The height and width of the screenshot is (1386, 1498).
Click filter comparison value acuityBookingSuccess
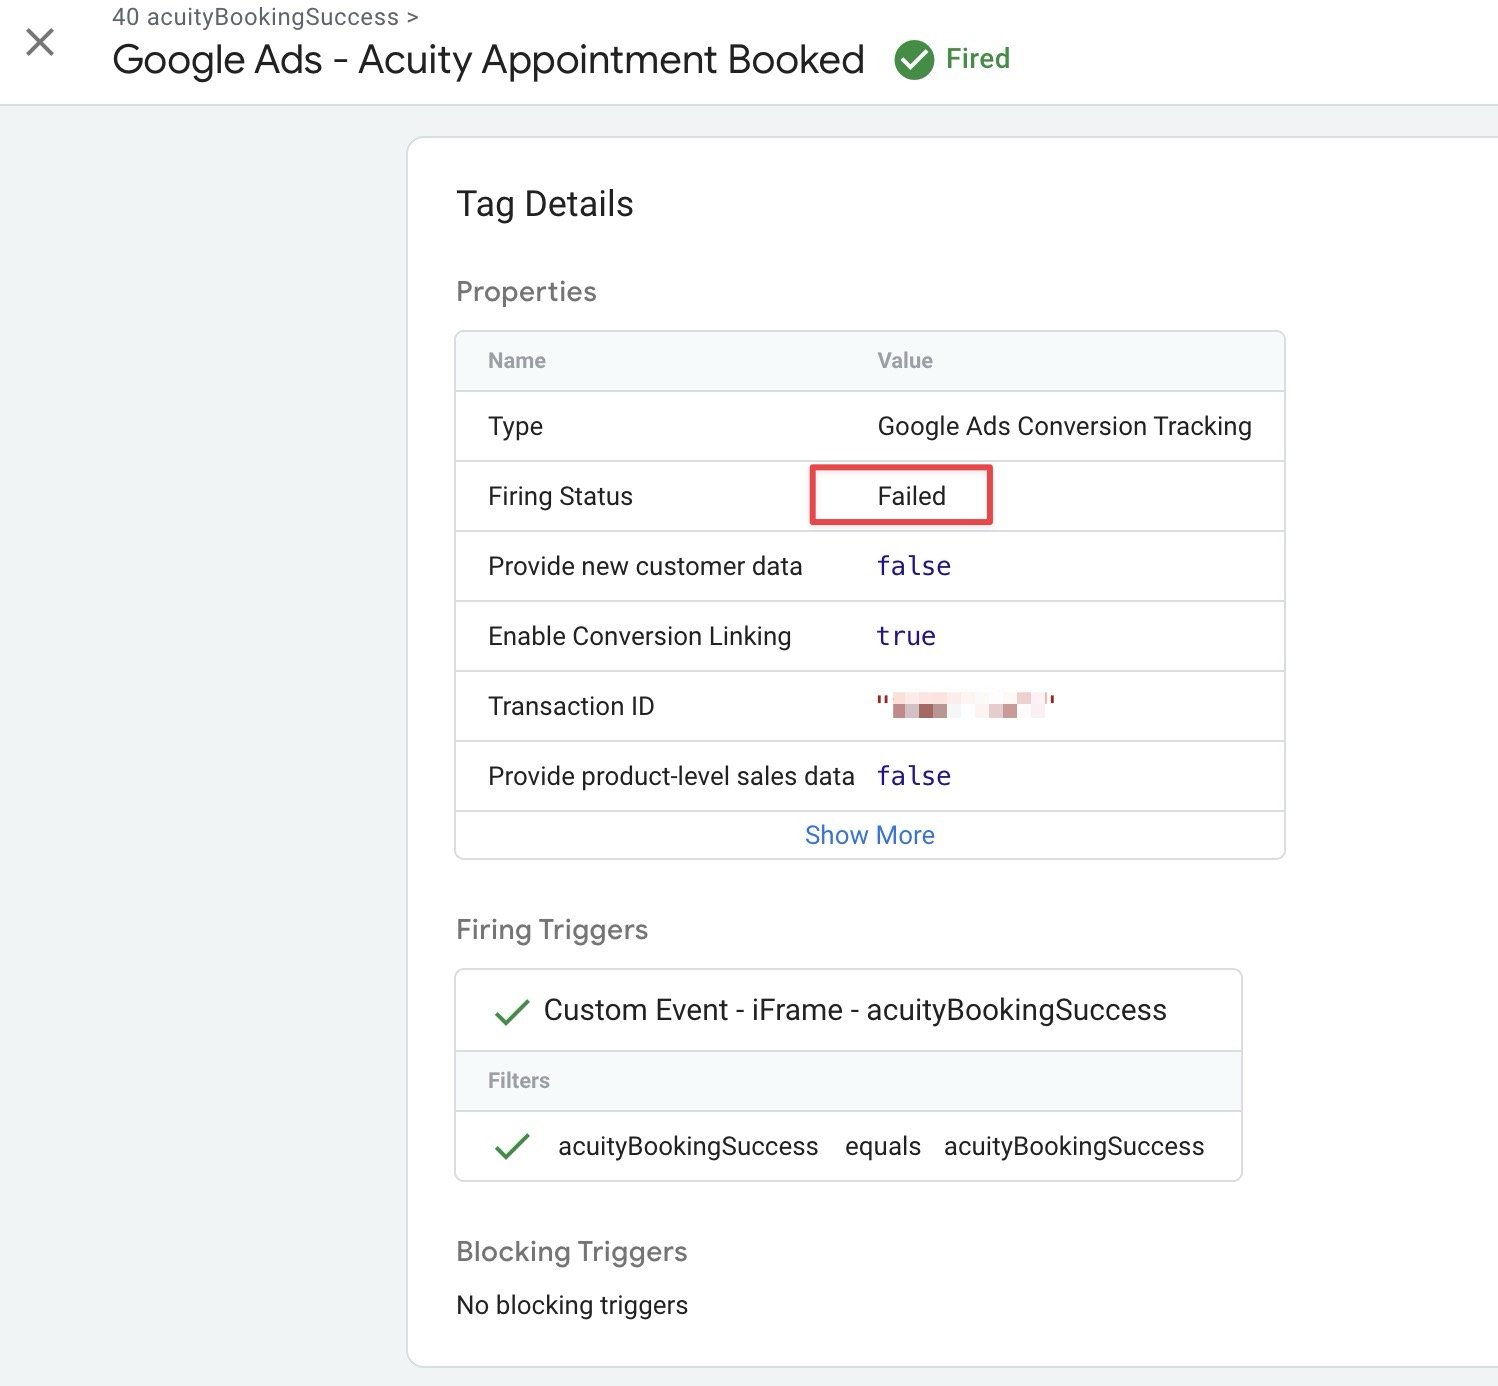point(1074,1146)
